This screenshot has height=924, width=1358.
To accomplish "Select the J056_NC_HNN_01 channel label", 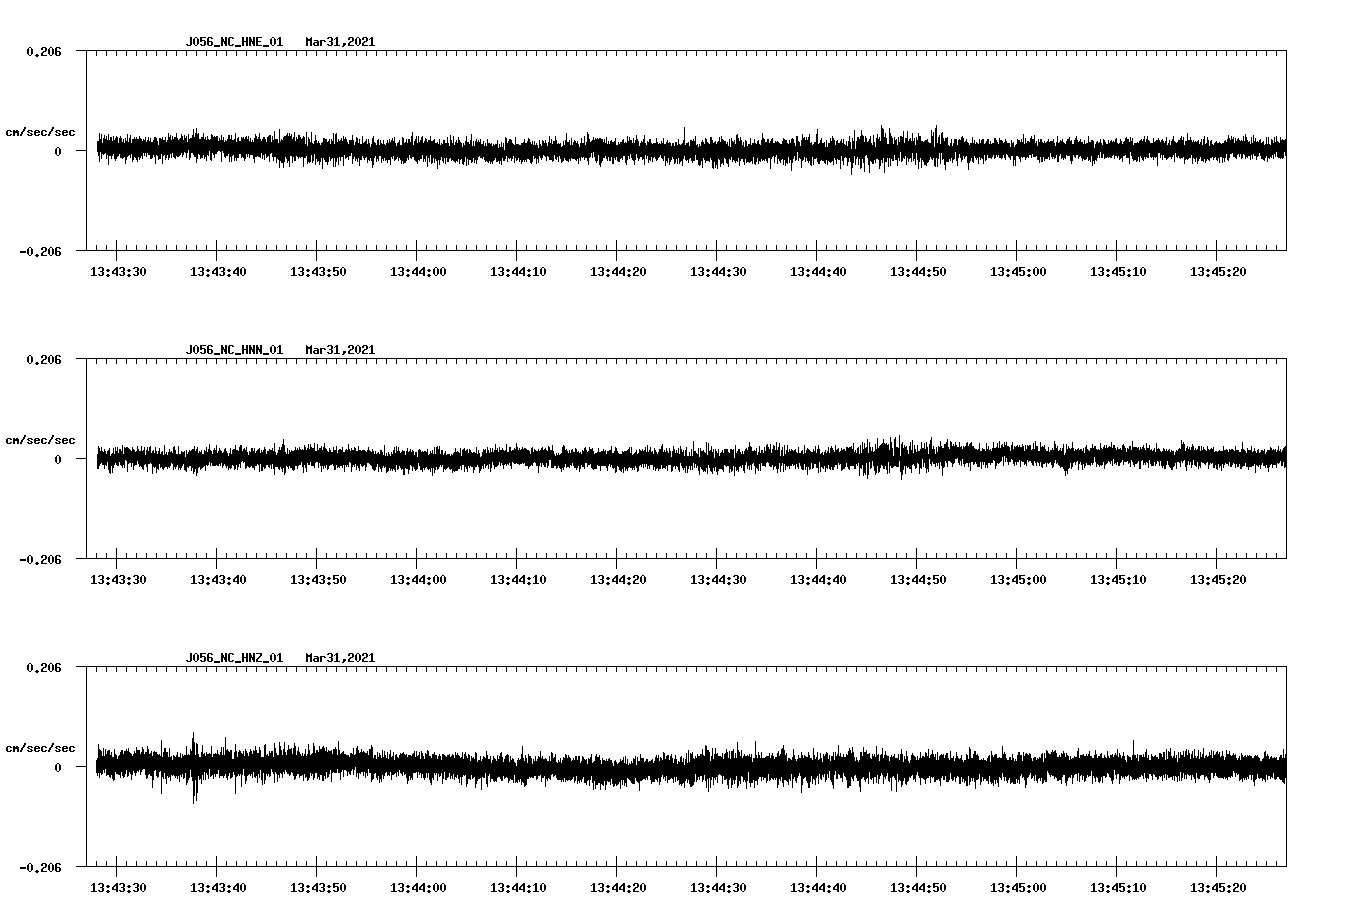I will tap(232, 350).
